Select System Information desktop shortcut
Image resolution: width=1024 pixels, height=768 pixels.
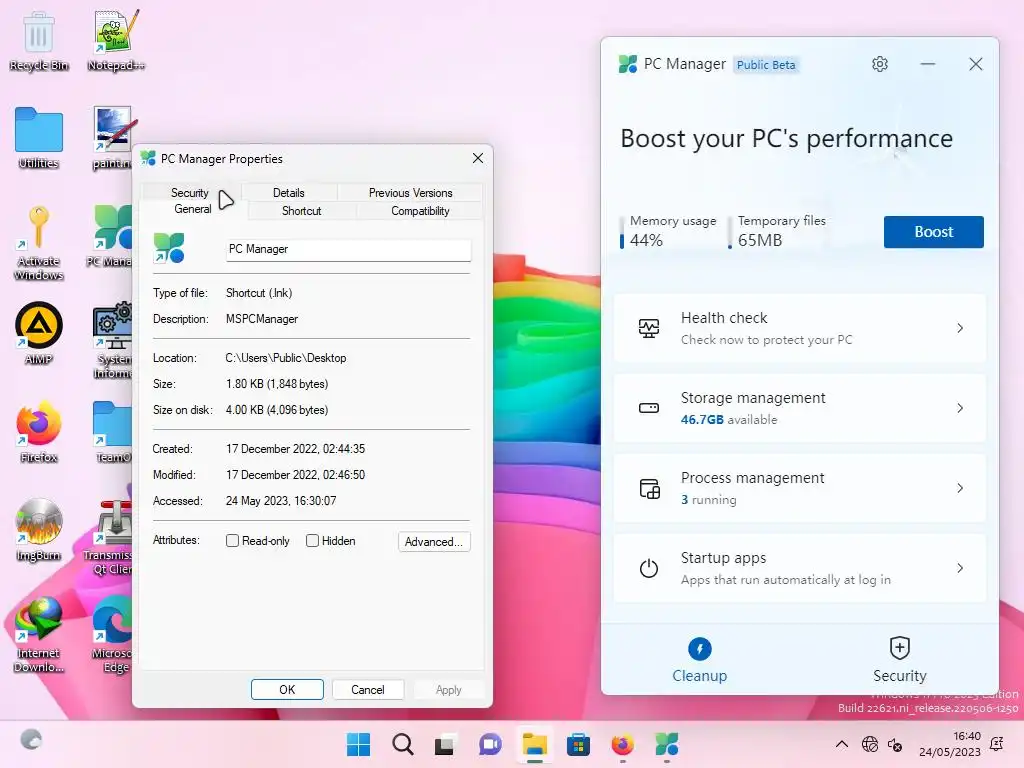point(112,341)
